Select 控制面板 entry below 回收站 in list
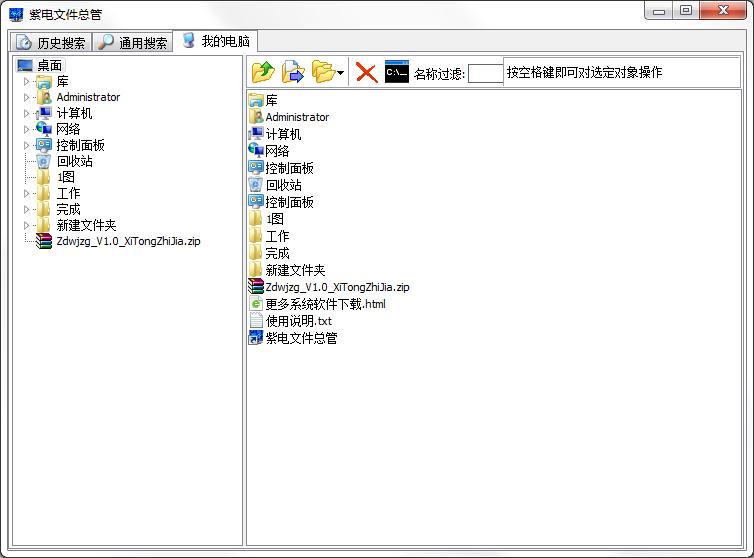 pyautogui.click(x=289, y=202)
